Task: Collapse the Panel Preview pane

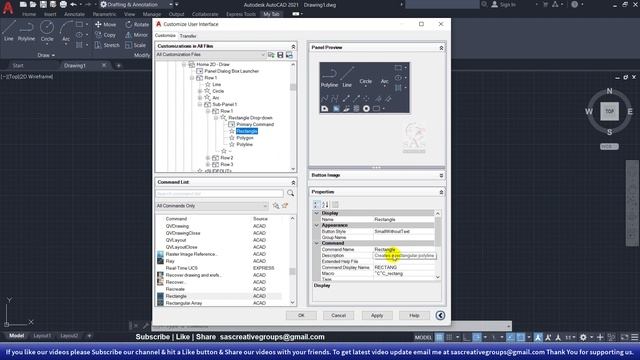Action: (441, 48)
